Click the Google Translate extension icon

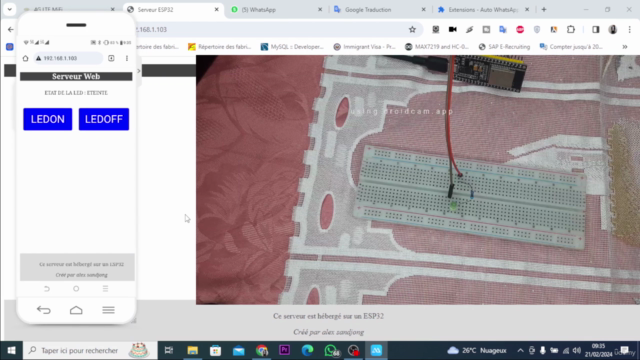point(503,29)
